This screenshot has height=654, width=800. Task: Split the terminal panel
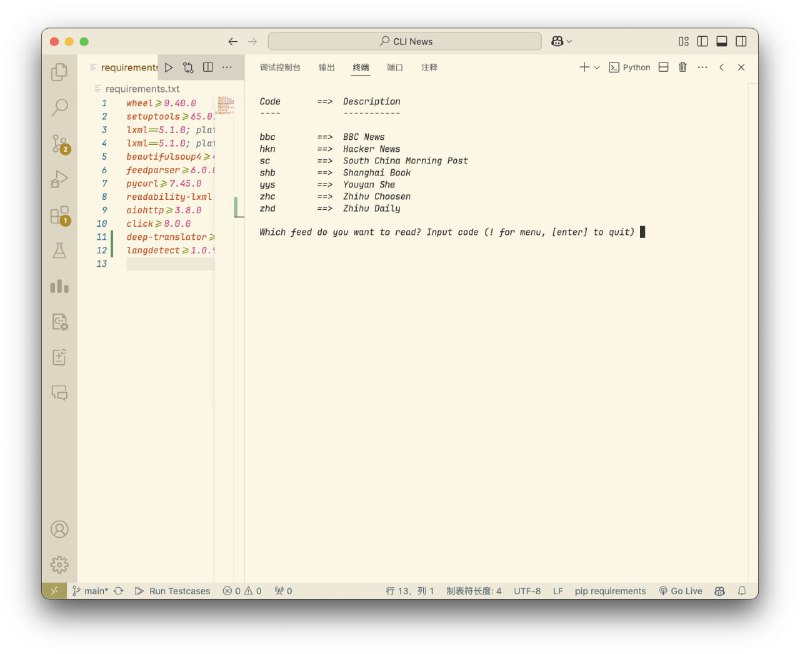[663, 68]
